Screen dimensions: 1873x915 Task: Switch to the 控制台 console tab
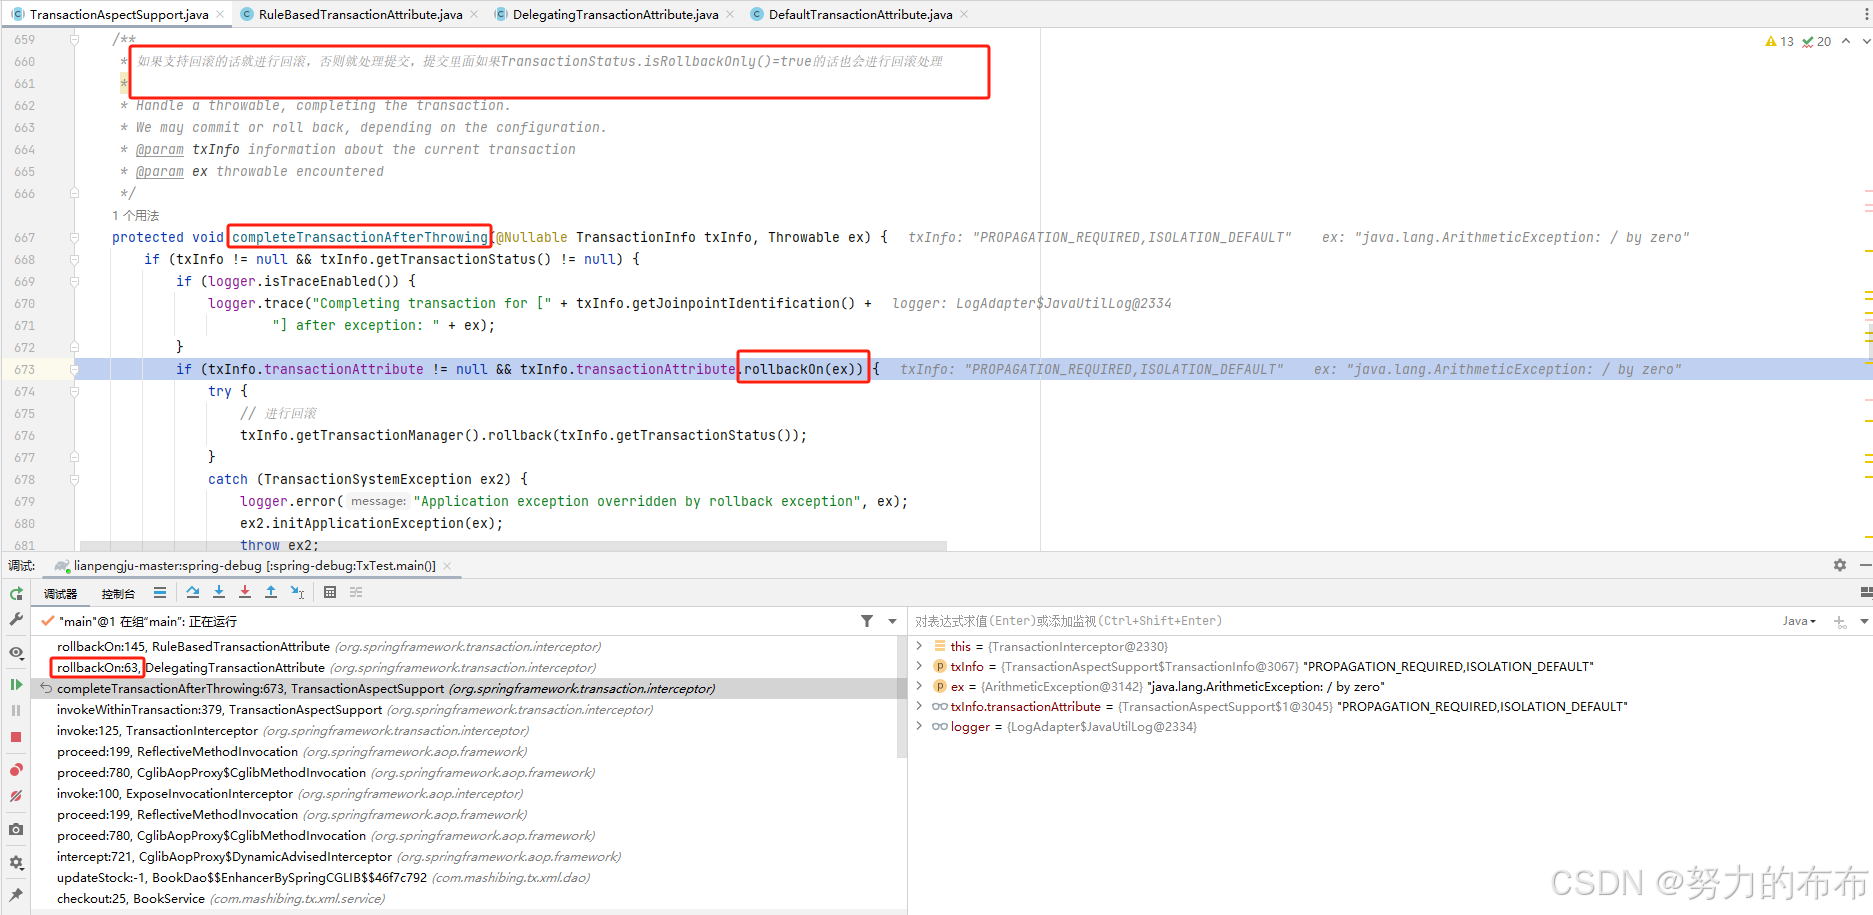(x=118, y=594)
